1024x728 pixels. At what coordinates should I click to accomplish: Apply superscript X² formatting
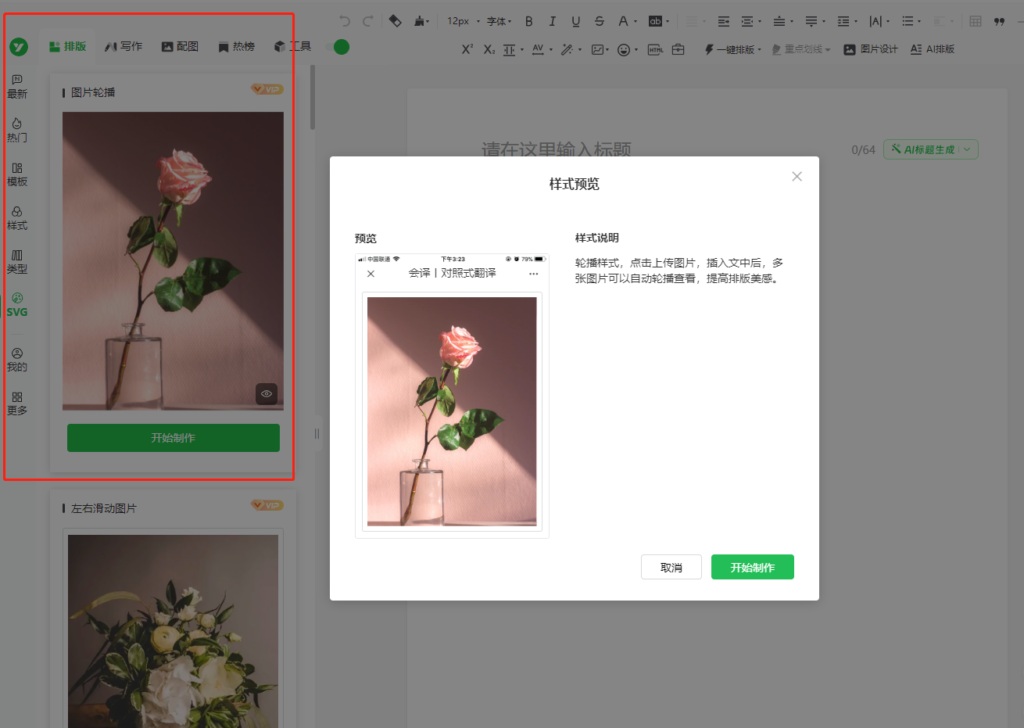[467, 49]
